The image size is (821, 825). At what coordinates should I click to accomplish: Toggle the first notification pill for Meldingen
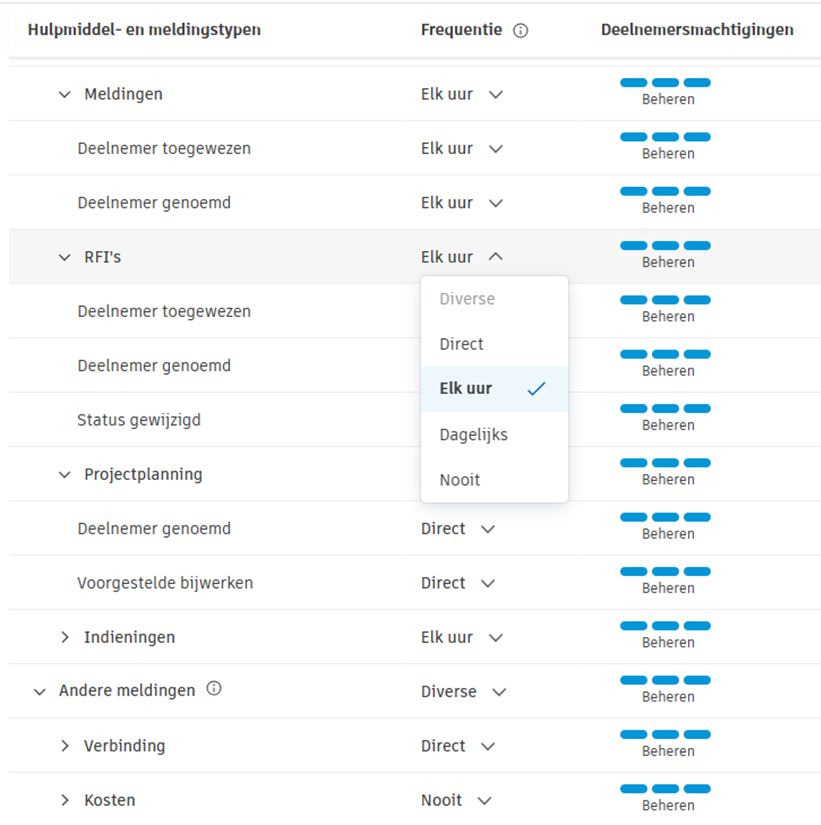pyautogui.click(x=632, y=84)
